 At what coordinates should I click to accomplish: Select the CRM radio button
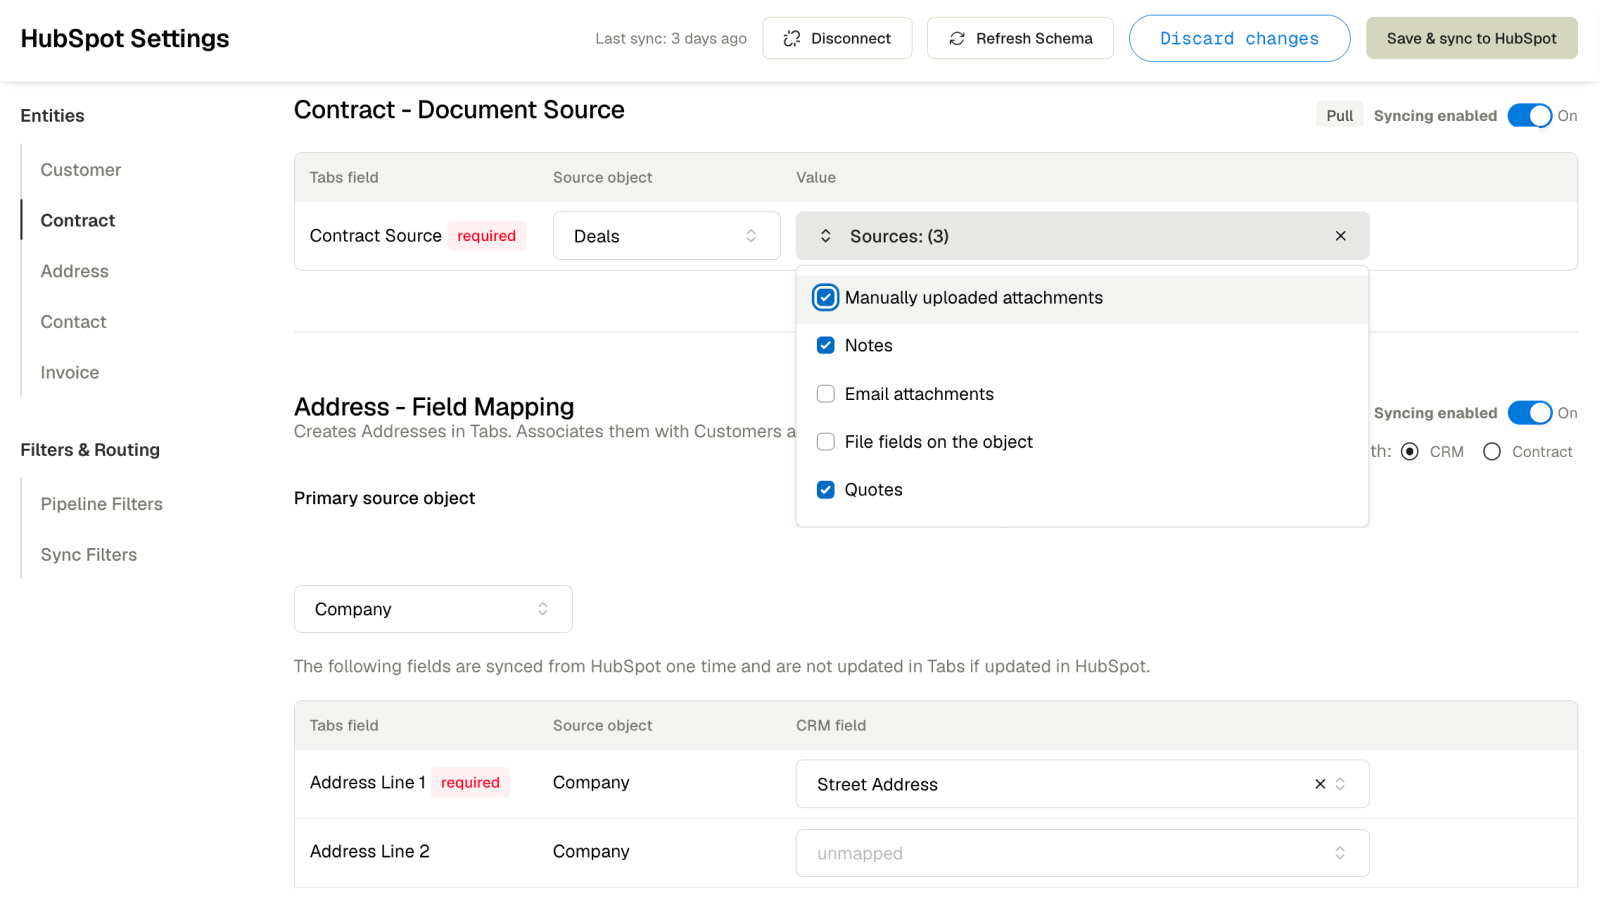1410,452
